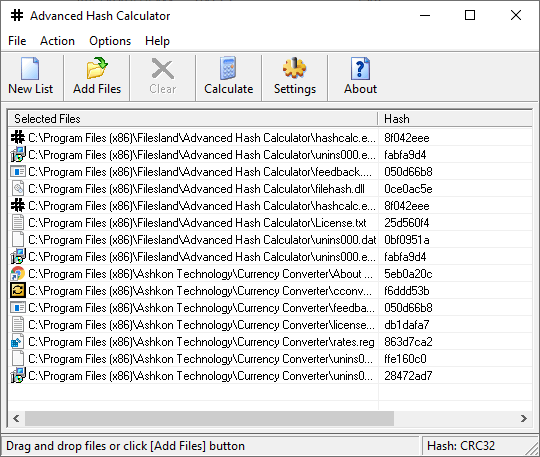Click the Currency Converter About file icon
Viewport: 540px width, 457px height.
tap(18, 273)
